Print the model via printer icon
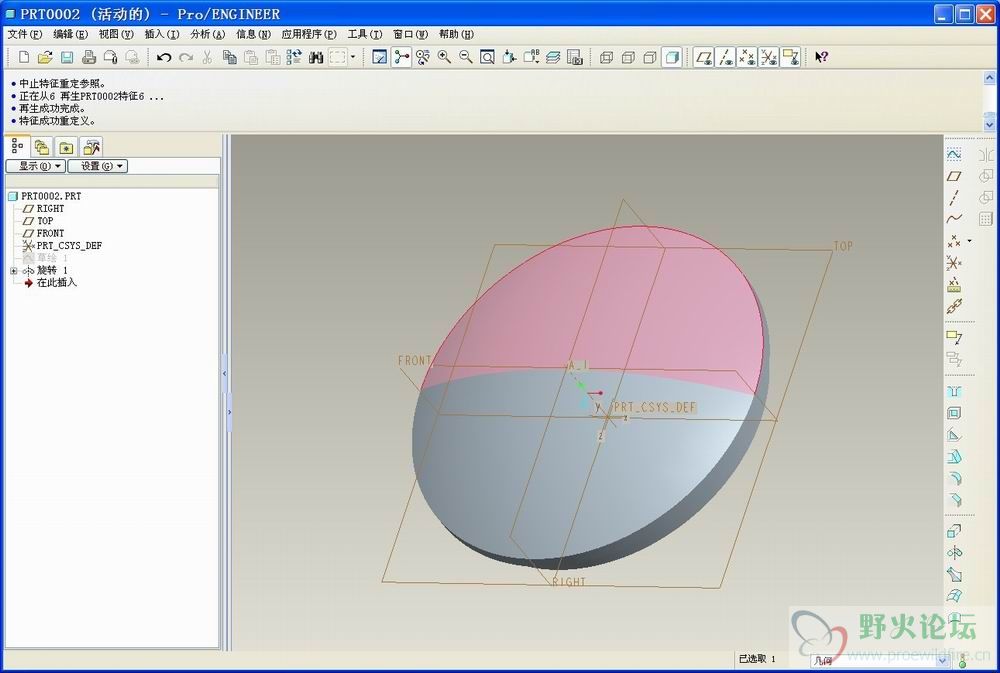Viewport: 1000px width, 673px height. pos(89,57)
